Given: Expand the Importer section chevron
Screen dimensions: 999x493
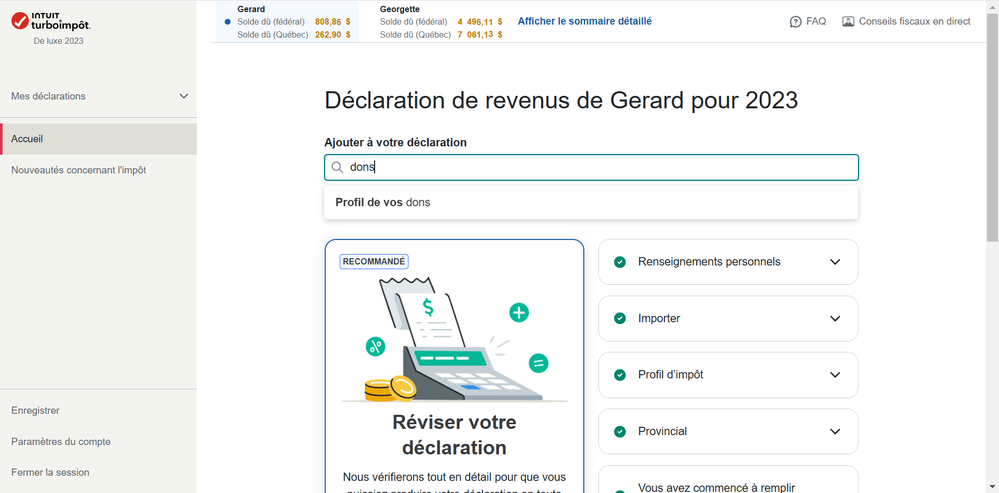Looking at the screenshot, I should 835,319.
